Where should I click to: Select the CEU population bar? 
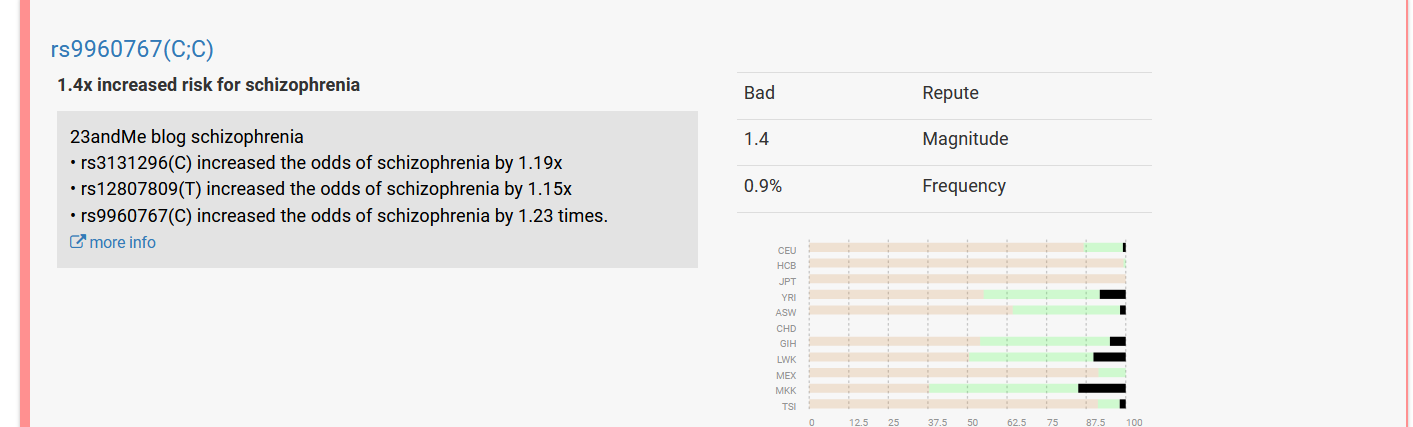(x=967, y=247)
